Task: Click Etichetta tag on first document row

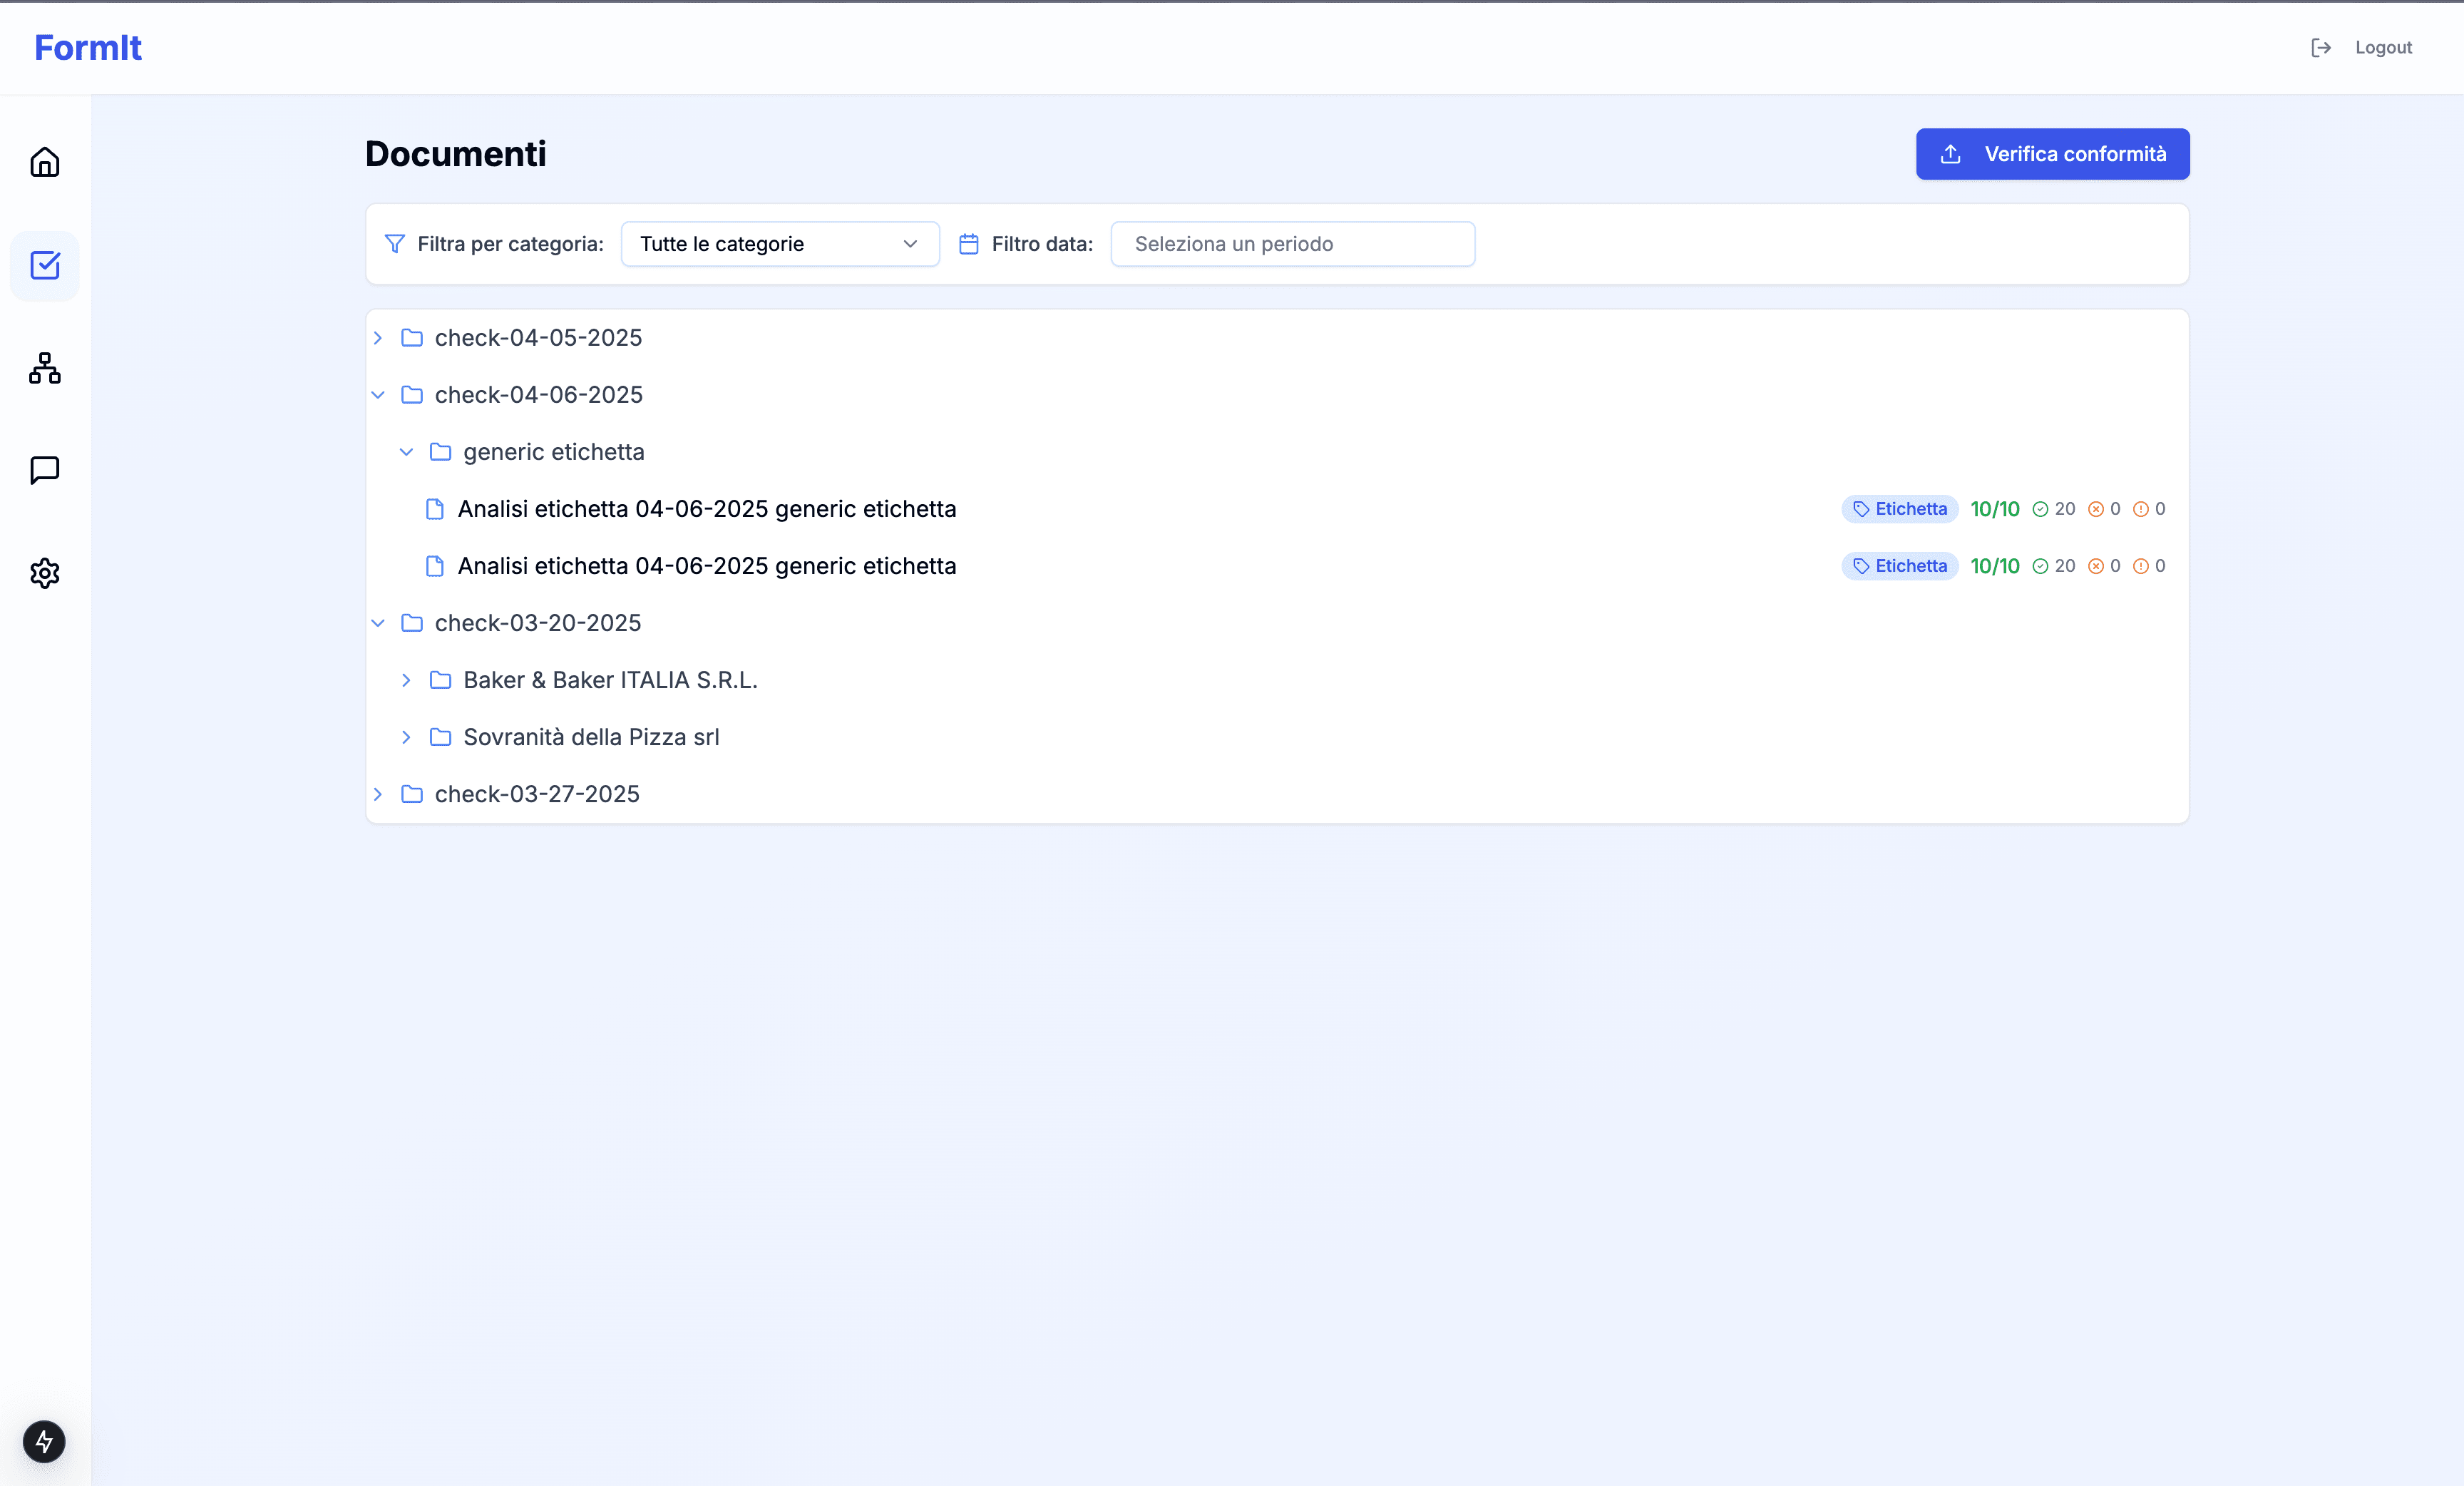Action: 1899,509
